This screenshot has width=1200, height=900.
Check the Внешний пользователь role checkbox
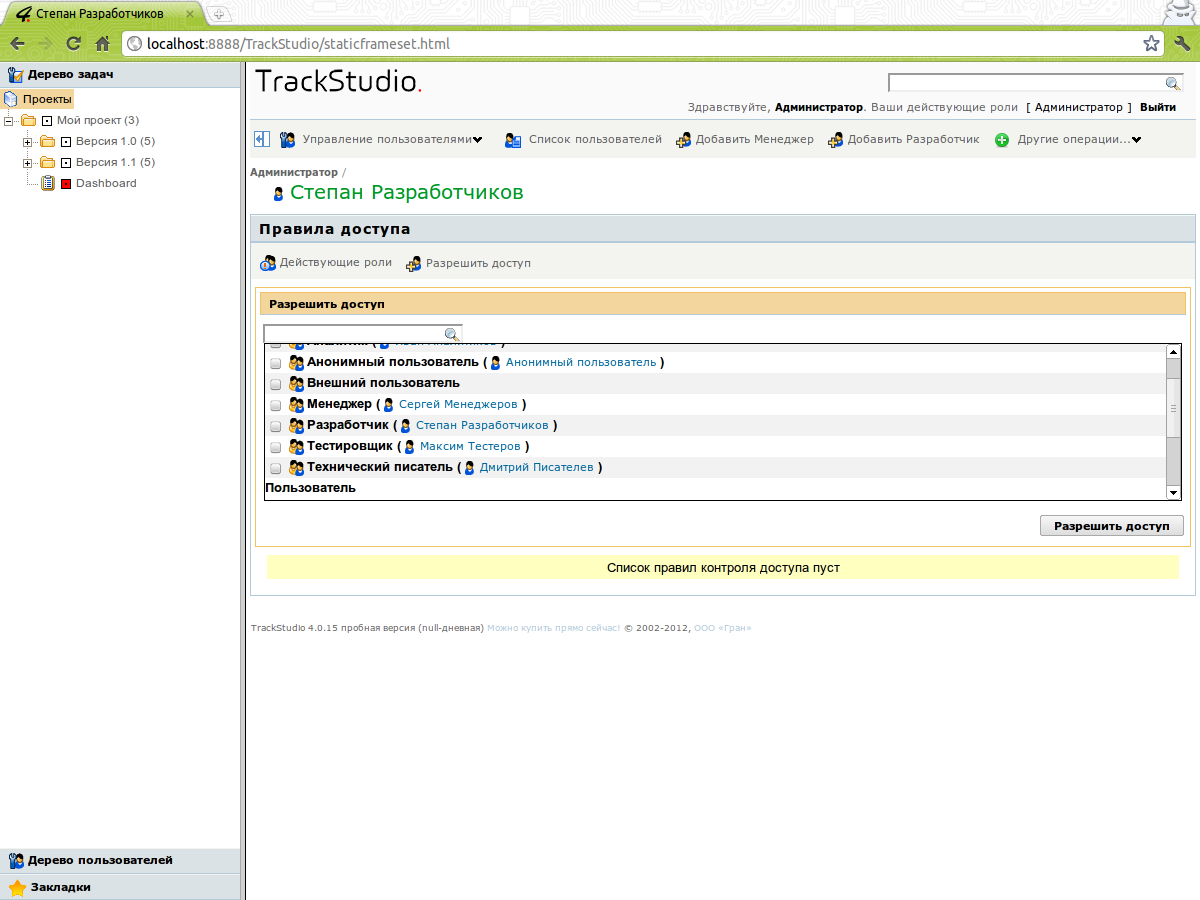pos(276,384)
